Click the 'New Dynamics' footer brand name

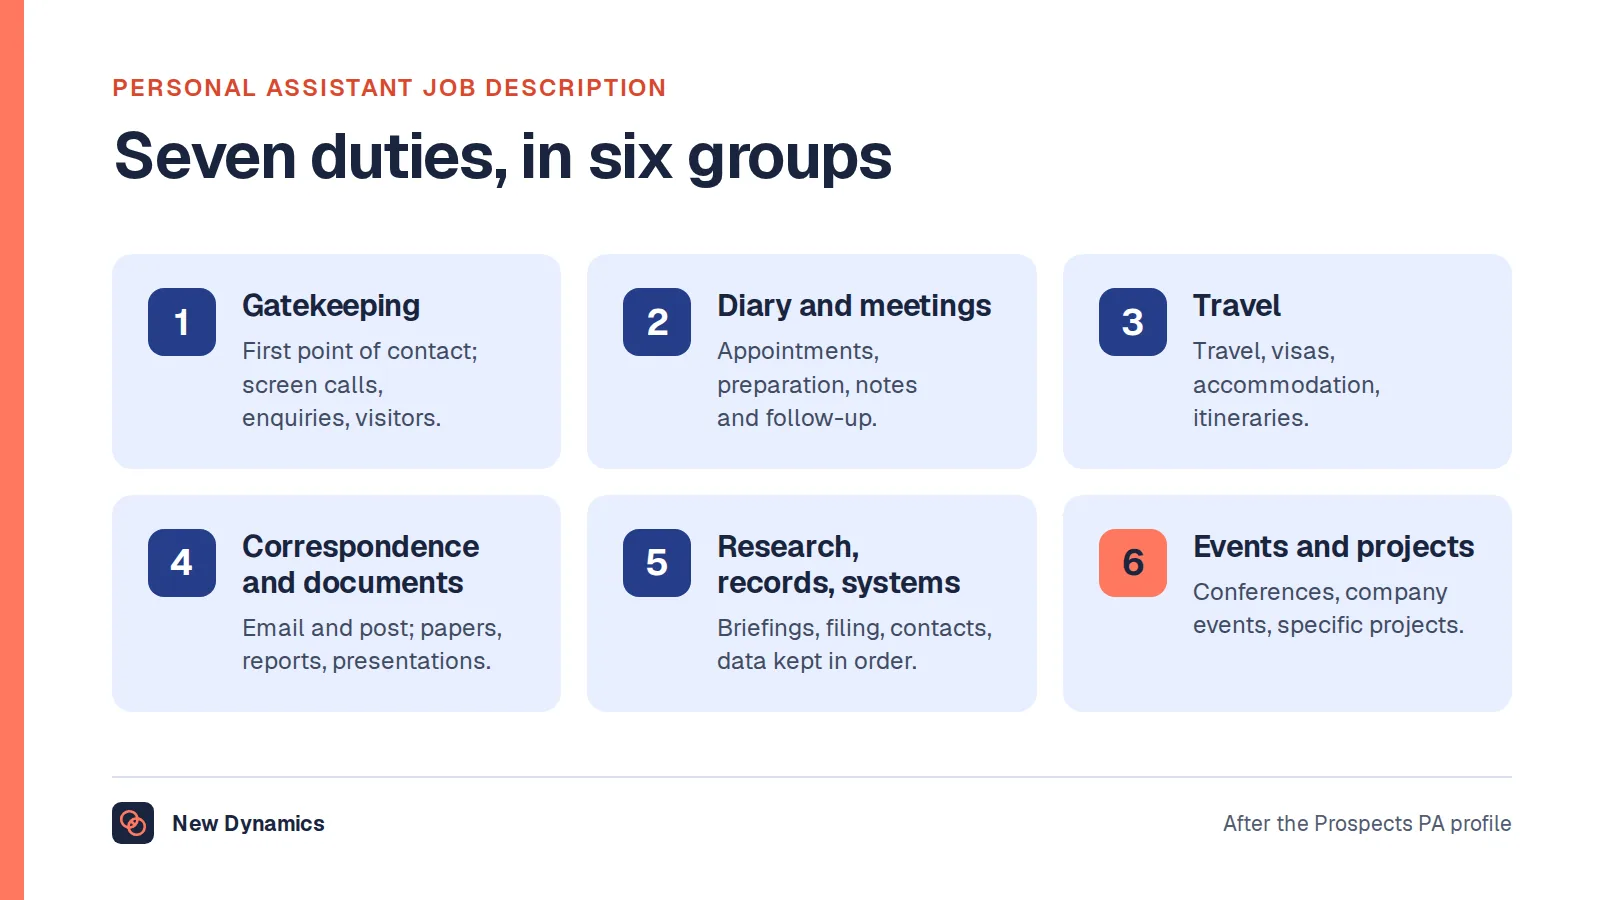pyautogui.click(x=248, y=823)
